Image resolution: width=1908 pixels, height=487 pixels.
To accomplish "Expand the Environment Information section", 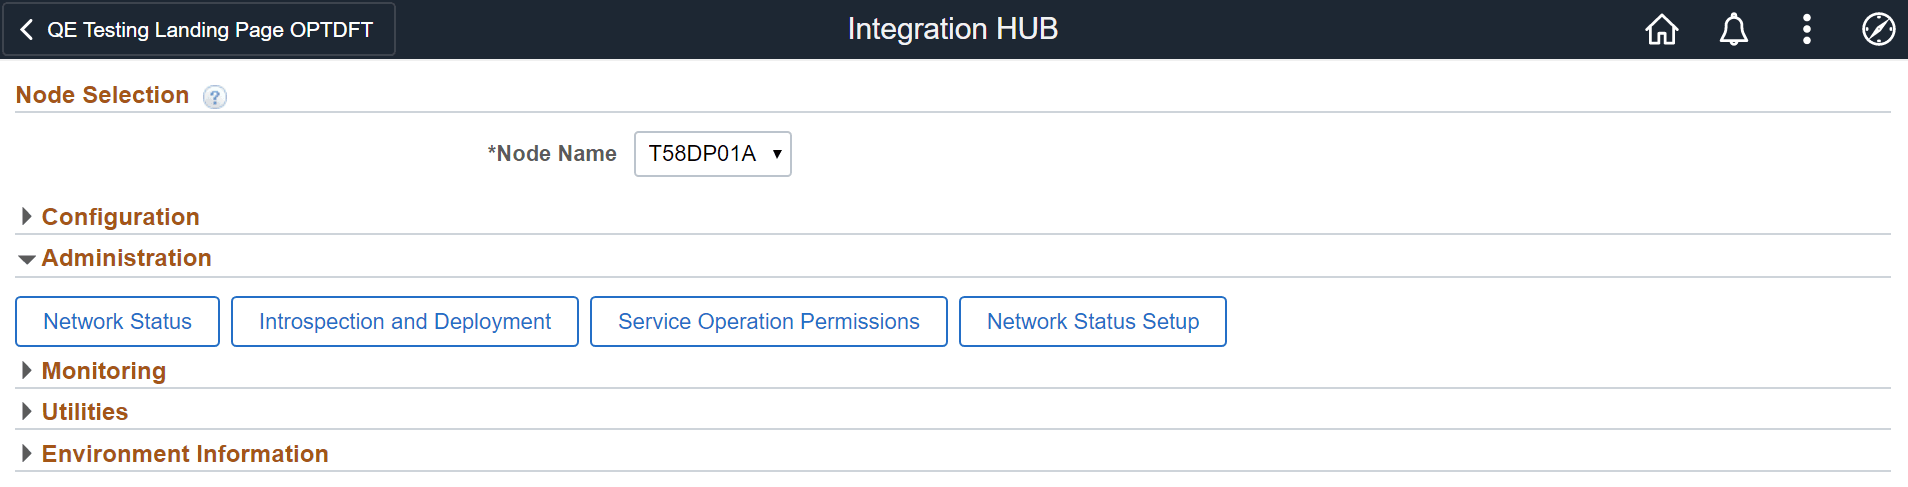I will [x=185, y=454].
